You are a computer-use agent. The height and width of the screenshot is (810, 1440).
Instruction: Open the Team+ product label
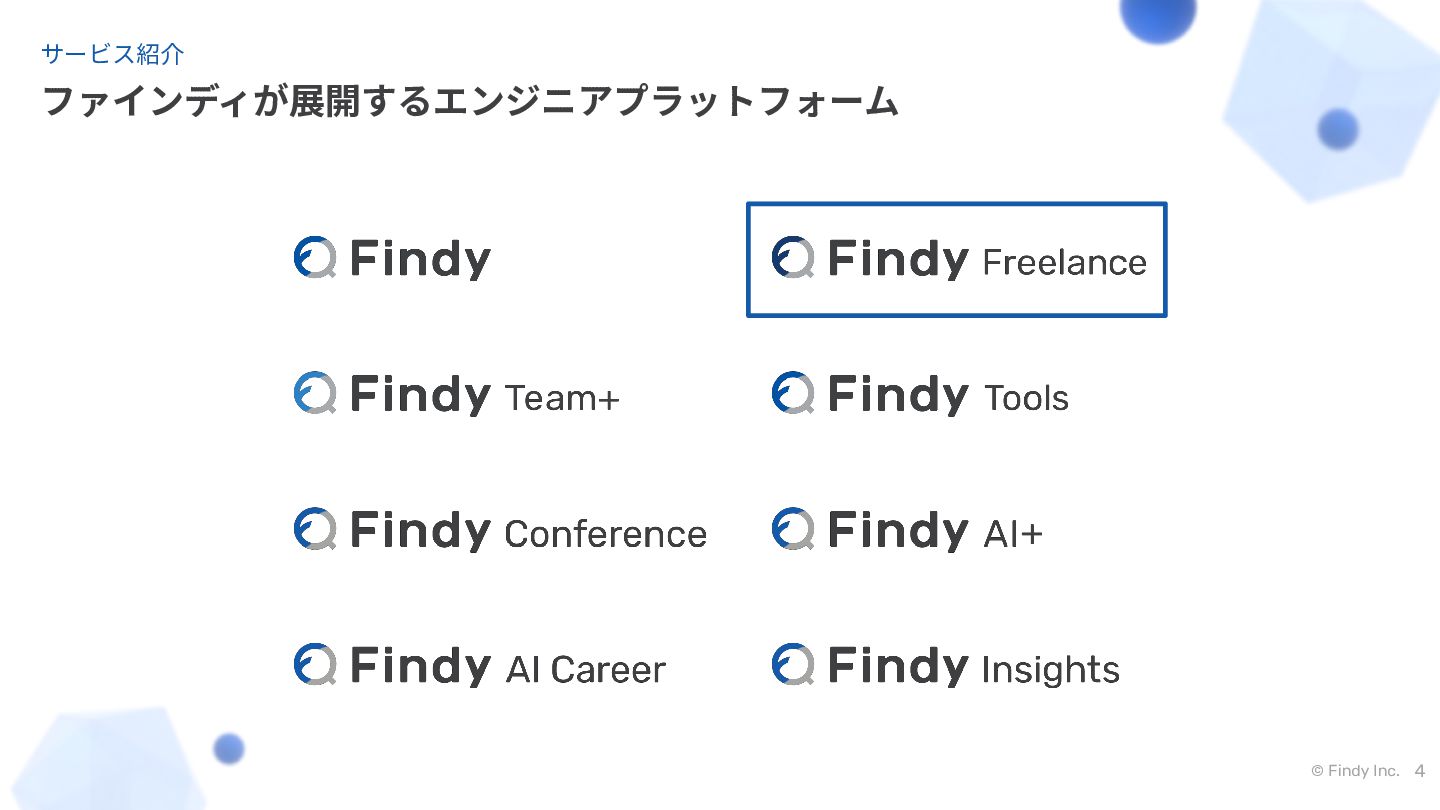562,398
